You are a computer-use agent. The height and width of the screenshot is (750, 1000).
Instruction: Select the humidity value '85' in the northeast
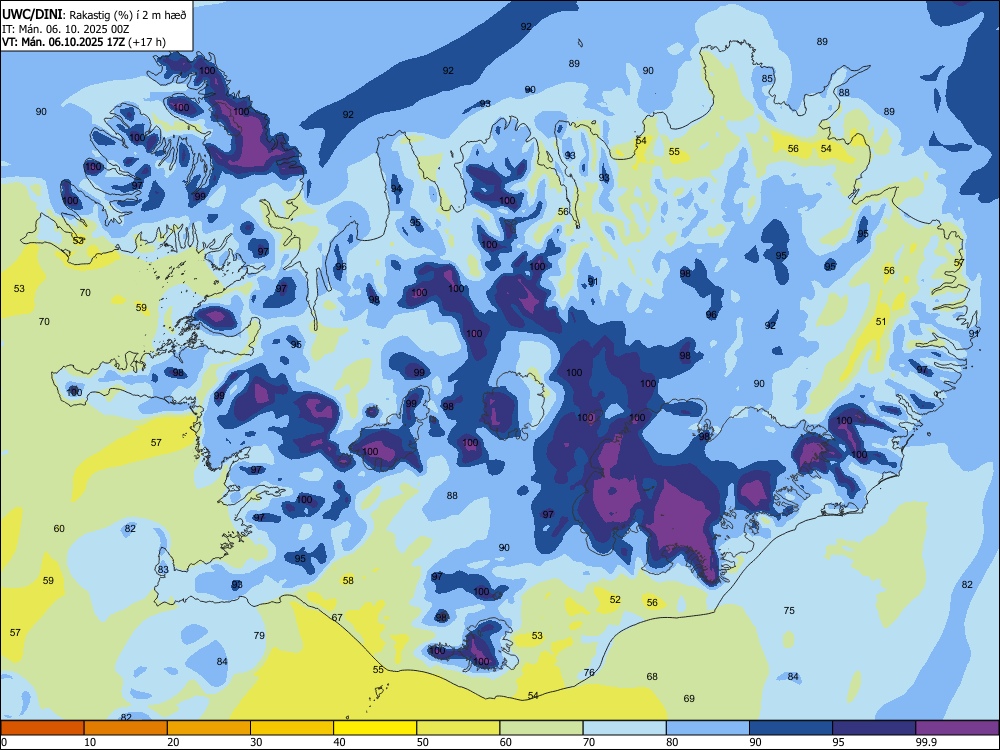[767, 78]
